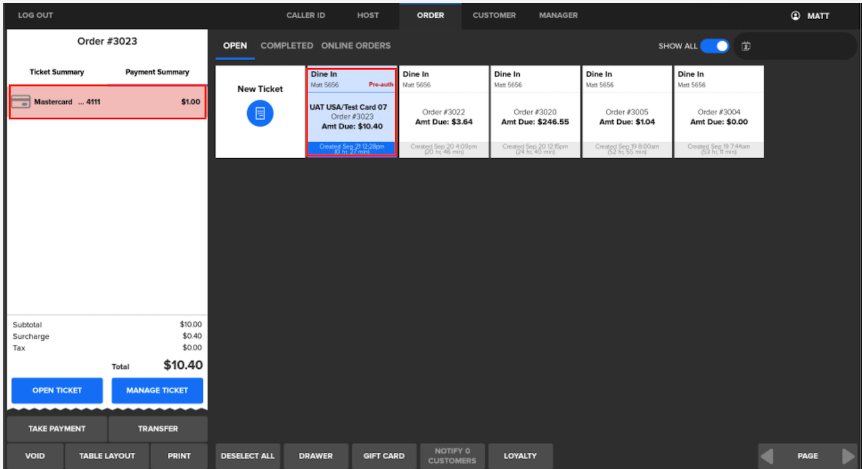The image size is (862, 469).
Task: Click the Mastercard credit card icon
Action: (x=20, y=101)
